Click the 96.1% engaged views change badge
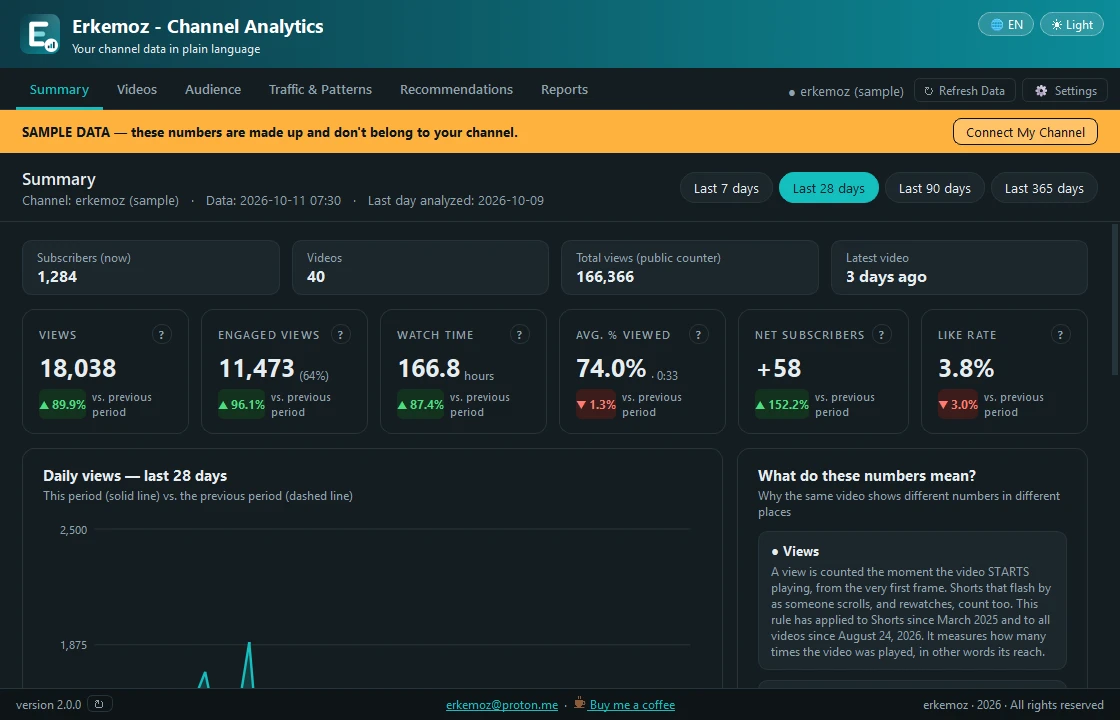Viewport: 1120px width, 720px height. tap(241, 404)
